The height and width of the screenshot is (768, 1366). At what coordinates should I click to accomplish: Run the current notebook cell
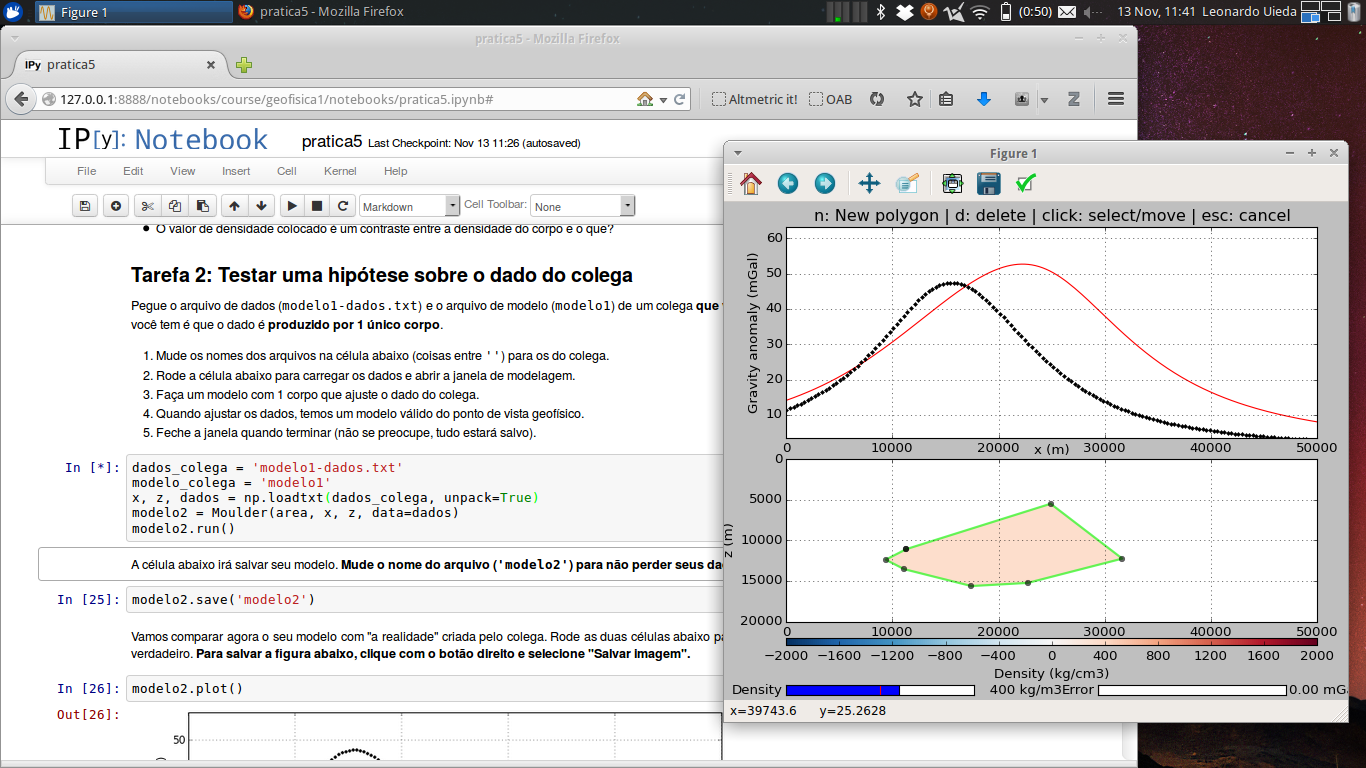[x=292, y=206]
